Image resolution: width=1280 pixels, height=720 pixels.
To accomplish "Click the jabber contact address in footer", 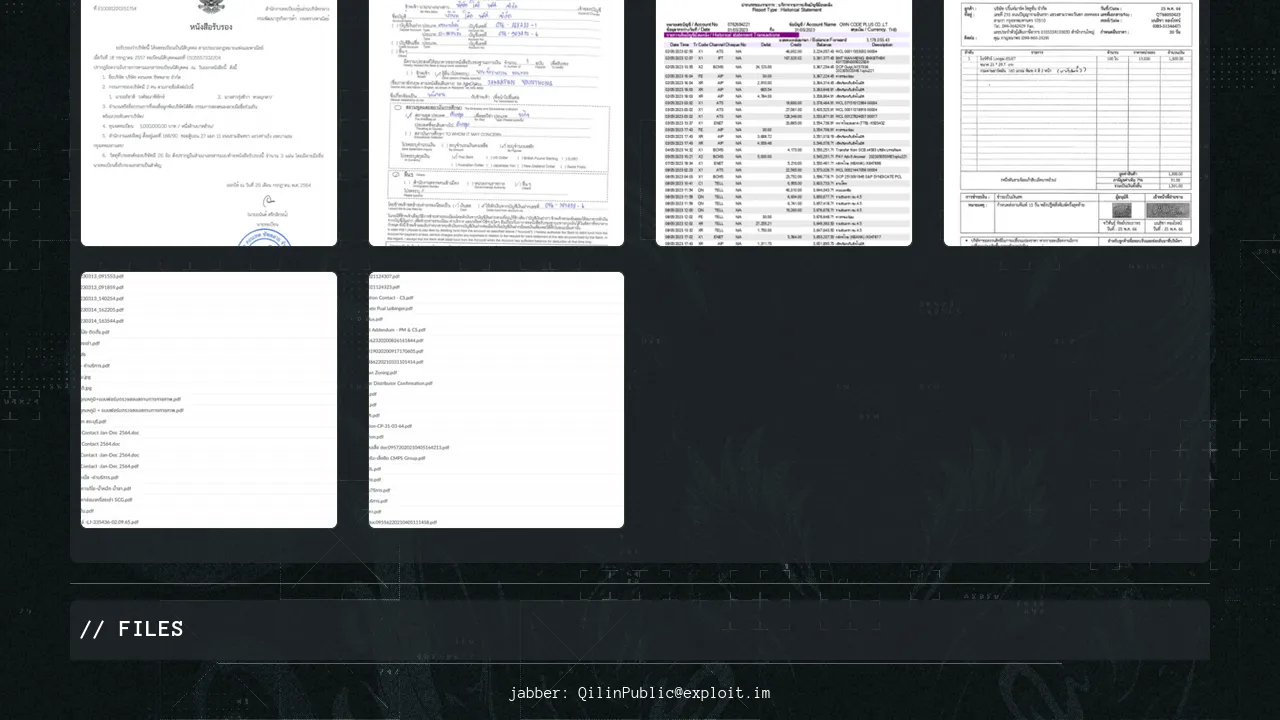I will coord(674,693).
